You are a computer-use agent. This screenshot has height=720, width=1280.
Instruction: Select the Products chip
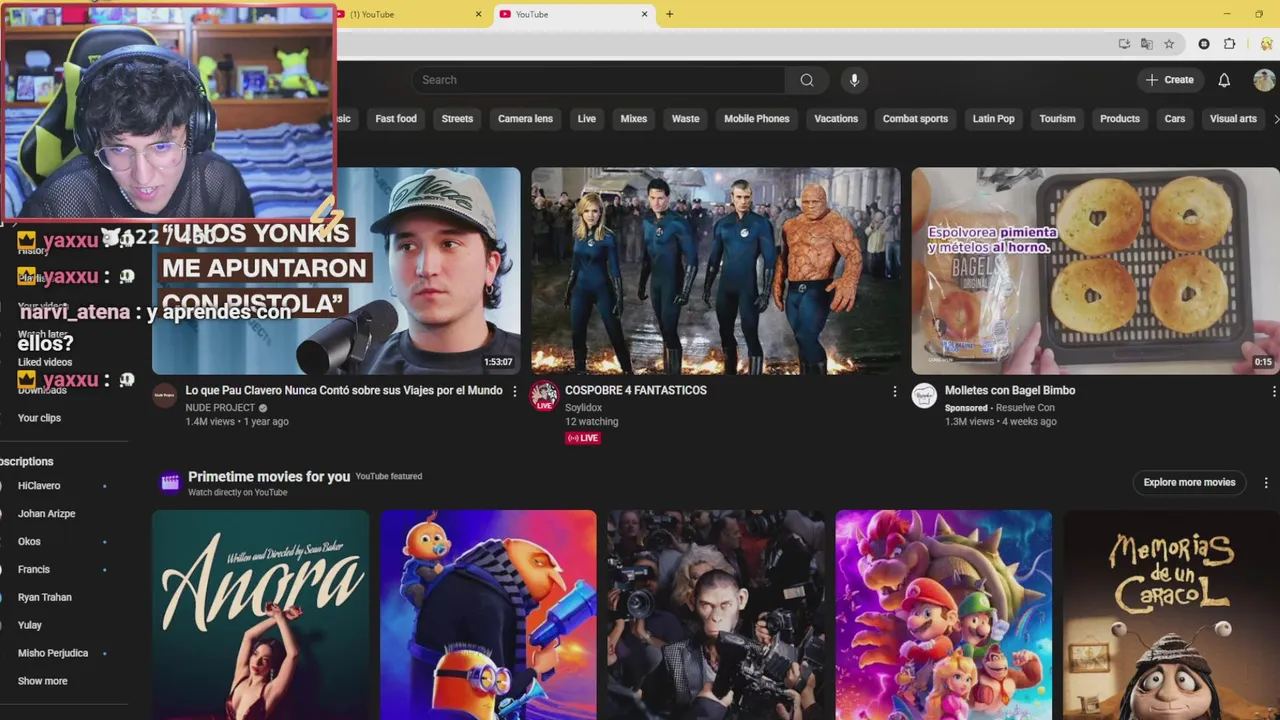[x=1120, y=119]
